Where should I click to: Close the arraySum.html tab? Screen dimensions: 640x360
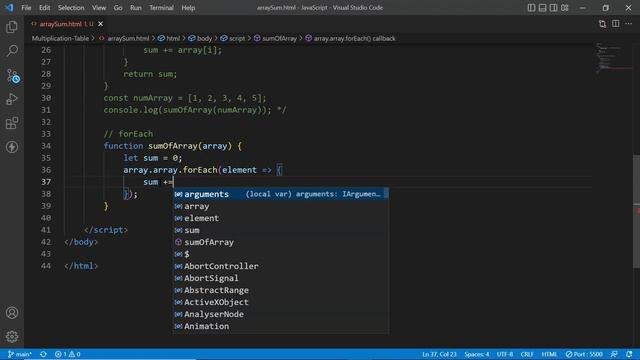pyautogui.click(x=100, y=24)
